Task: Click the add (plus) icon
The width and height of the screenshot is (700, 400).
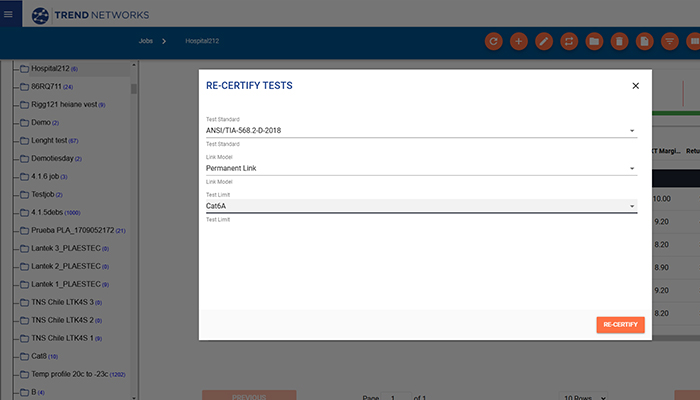Action: coord(518,41)
